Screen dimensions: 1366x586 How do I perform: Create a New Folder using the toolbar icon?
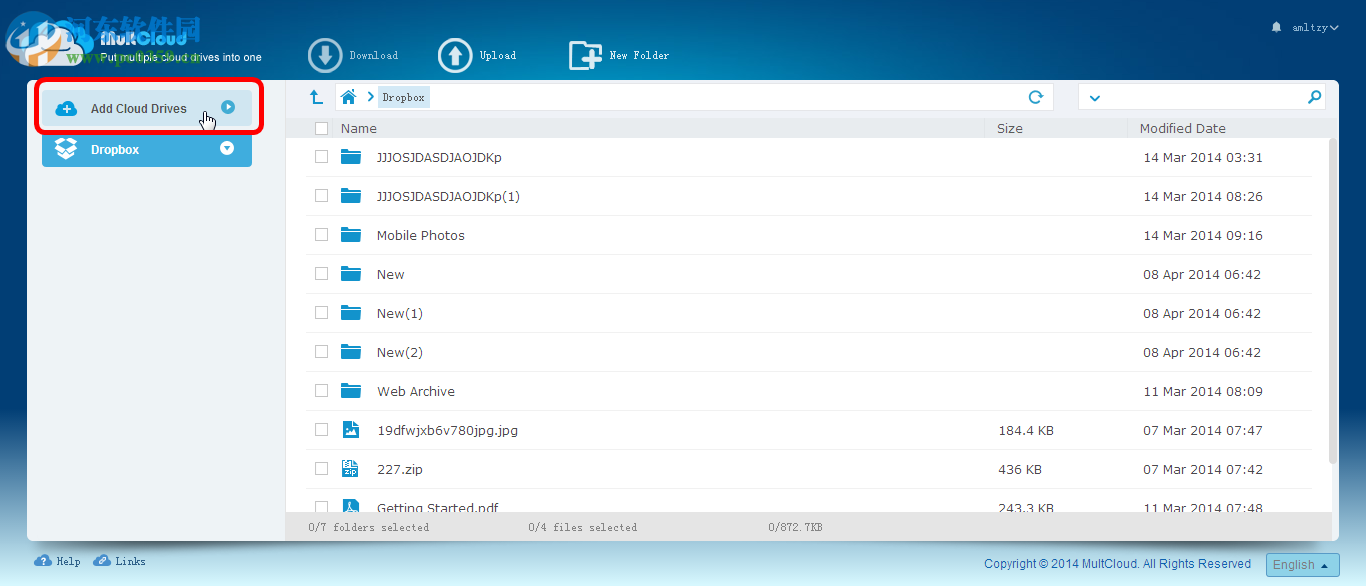point(585,55)
